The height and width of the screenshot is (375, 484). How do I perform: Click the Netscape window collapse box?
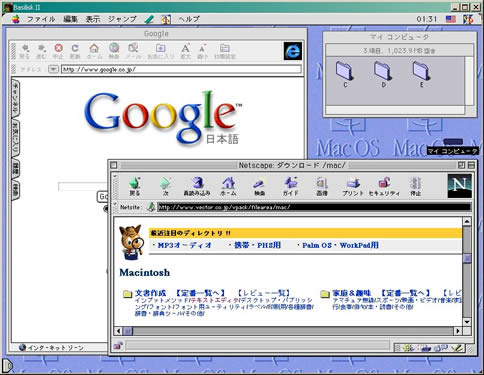pyautogui.click(x=471, y=165)
